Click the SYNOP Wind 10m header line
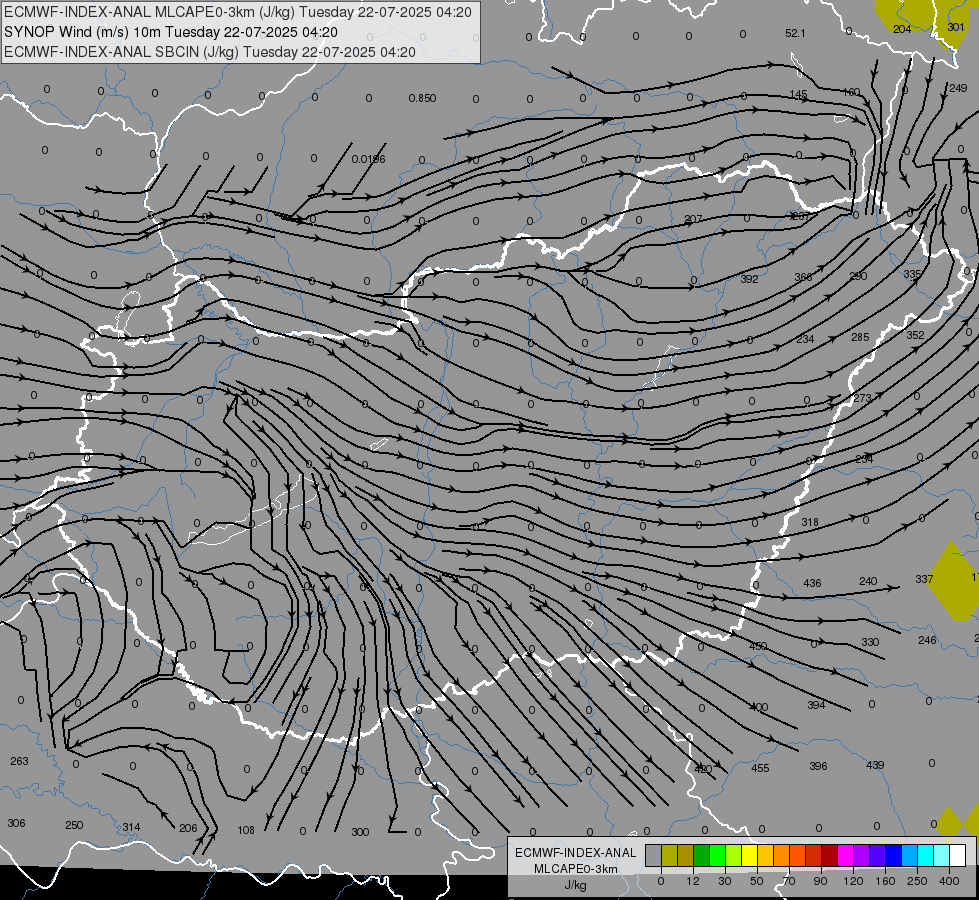The height and width of the screenshot is (900, 979). click(x=170, y=32)
